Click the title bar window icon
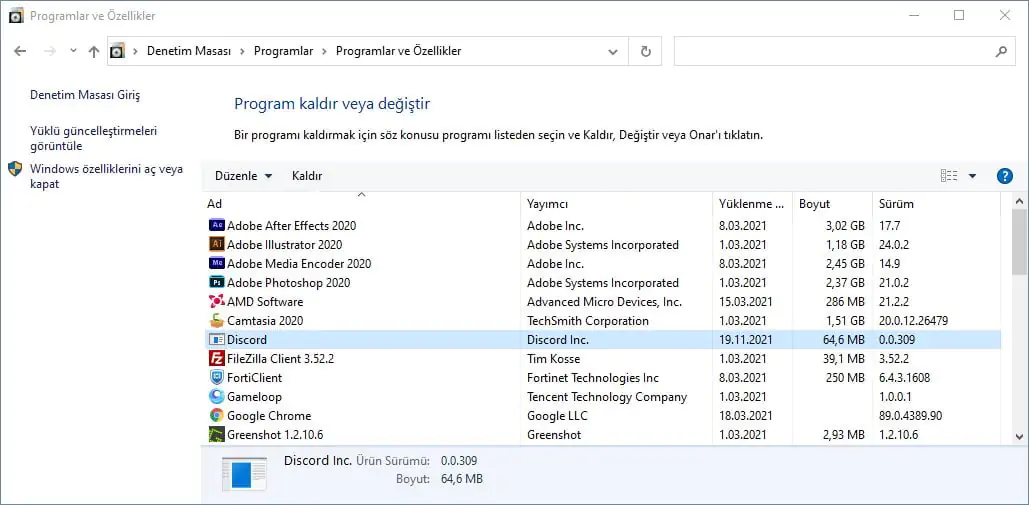1029x505 pixels. 18,16
